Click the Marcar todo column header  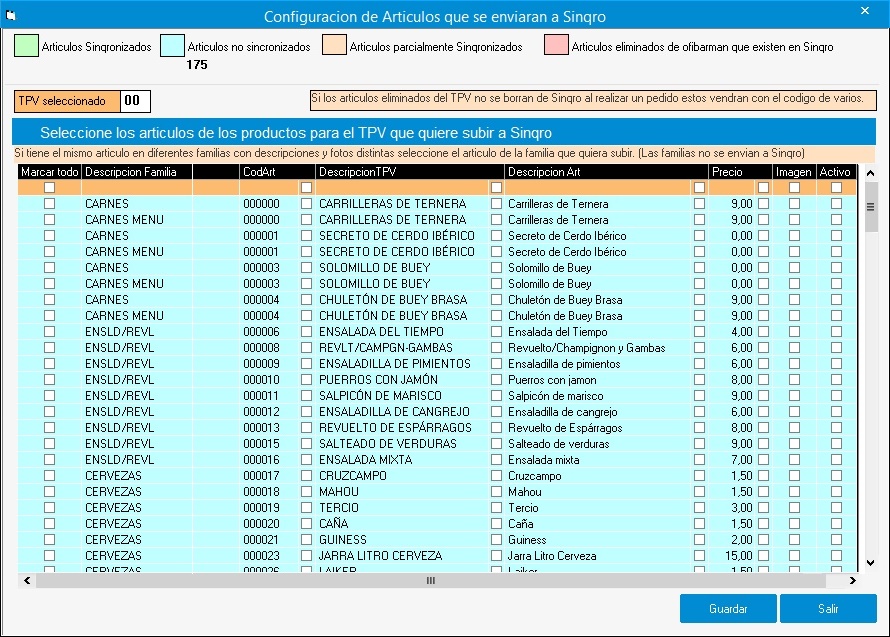tap(49, 172)
